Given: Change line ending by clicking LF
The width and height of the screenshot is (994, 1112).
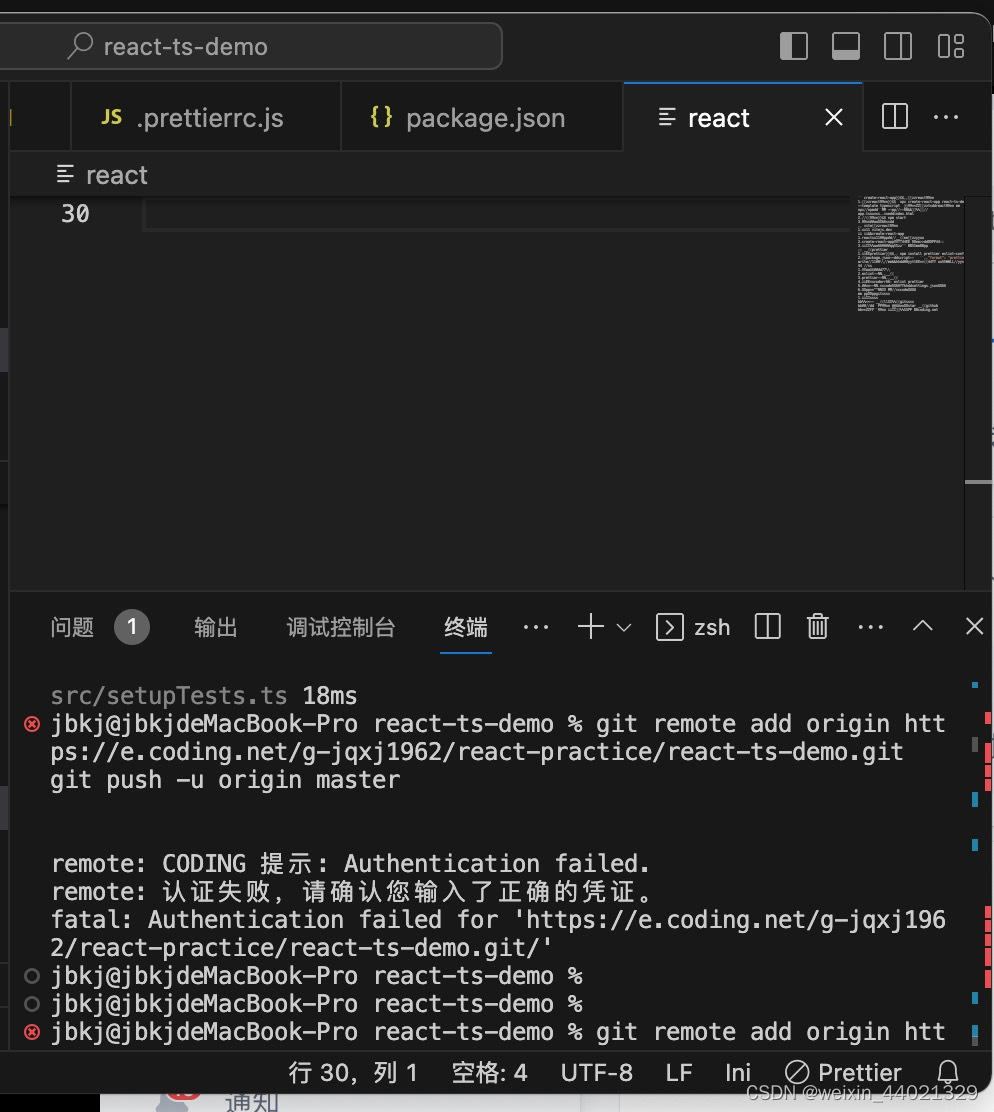Looking at the screenshot, I should 678,1071.
